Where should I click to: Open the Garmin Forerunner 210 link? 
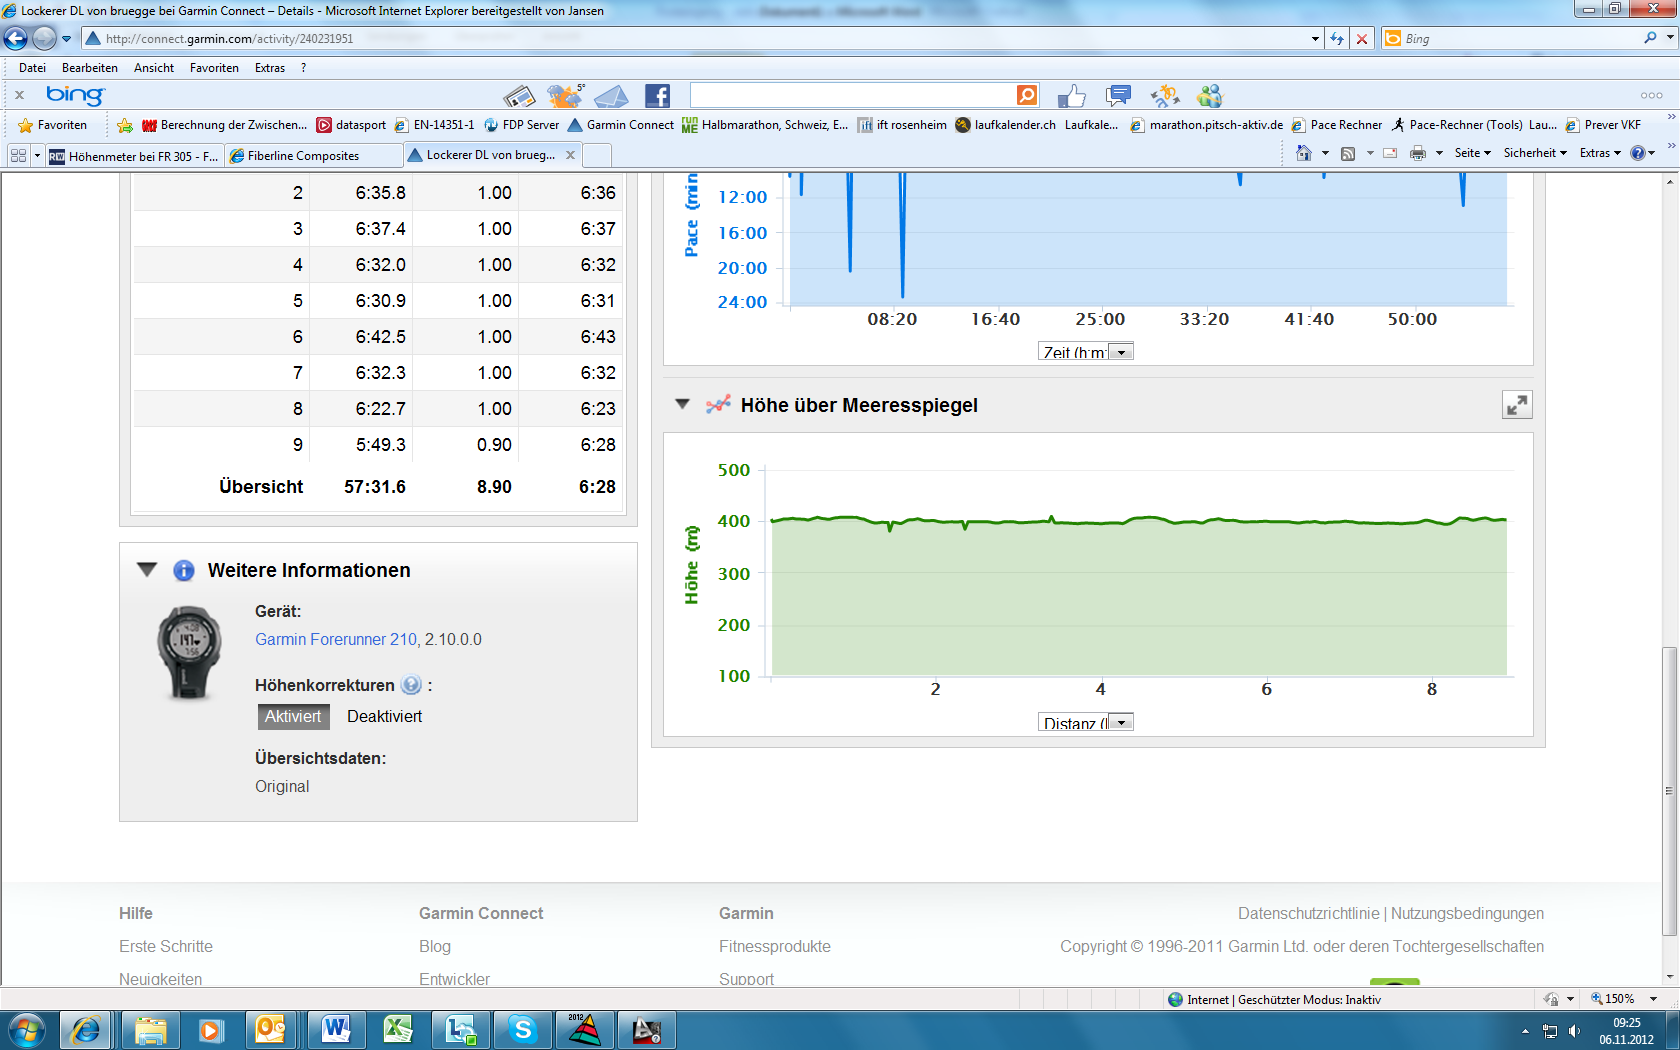click(336, 639)
